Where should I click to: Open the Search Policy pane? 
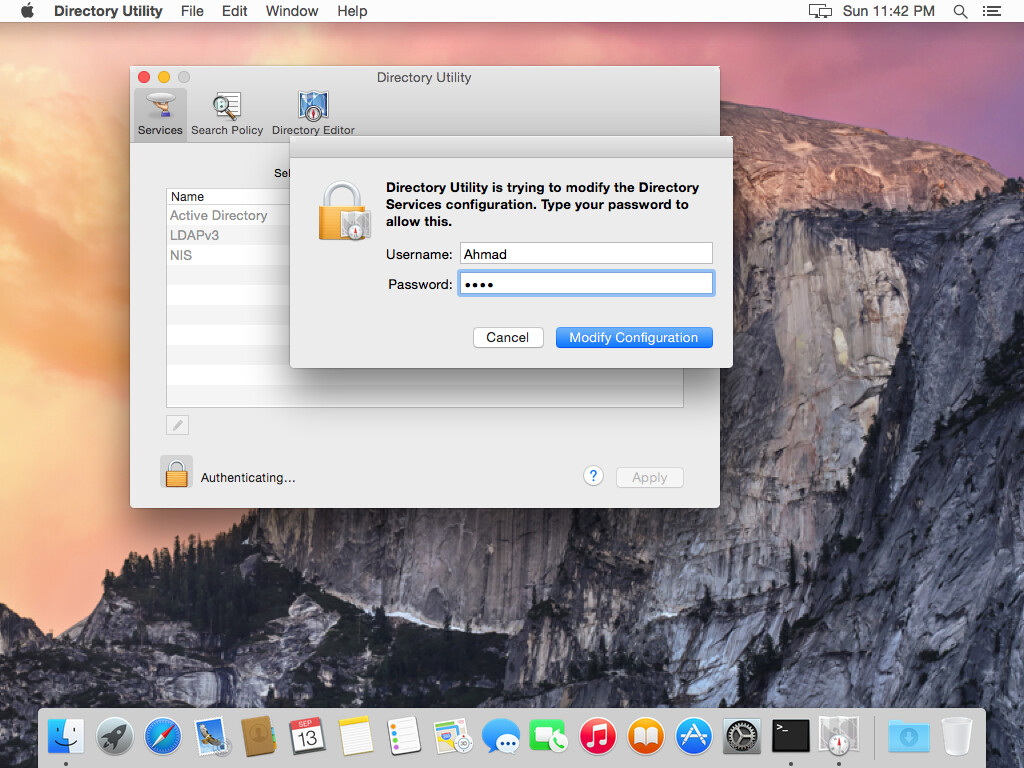[x=226, y=112]
